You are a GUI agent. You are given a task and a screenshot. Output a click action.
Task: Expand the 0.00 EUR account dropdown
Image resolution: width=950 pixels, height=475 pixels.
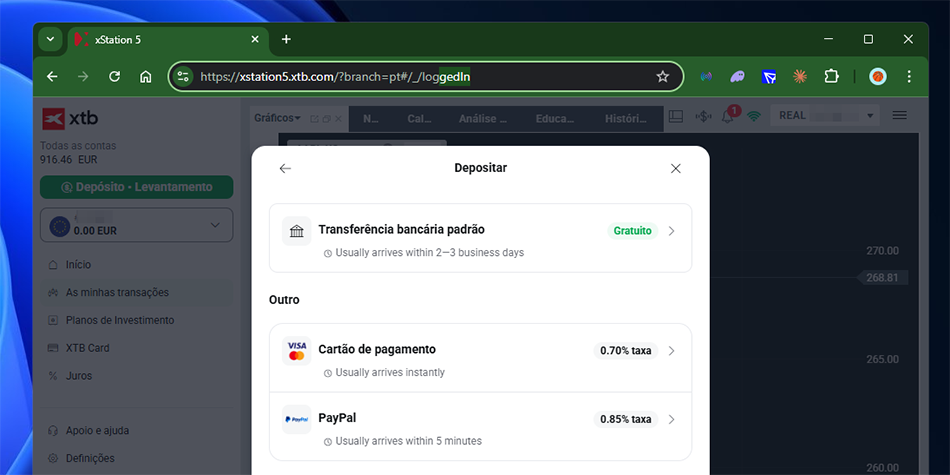[137, 225]
